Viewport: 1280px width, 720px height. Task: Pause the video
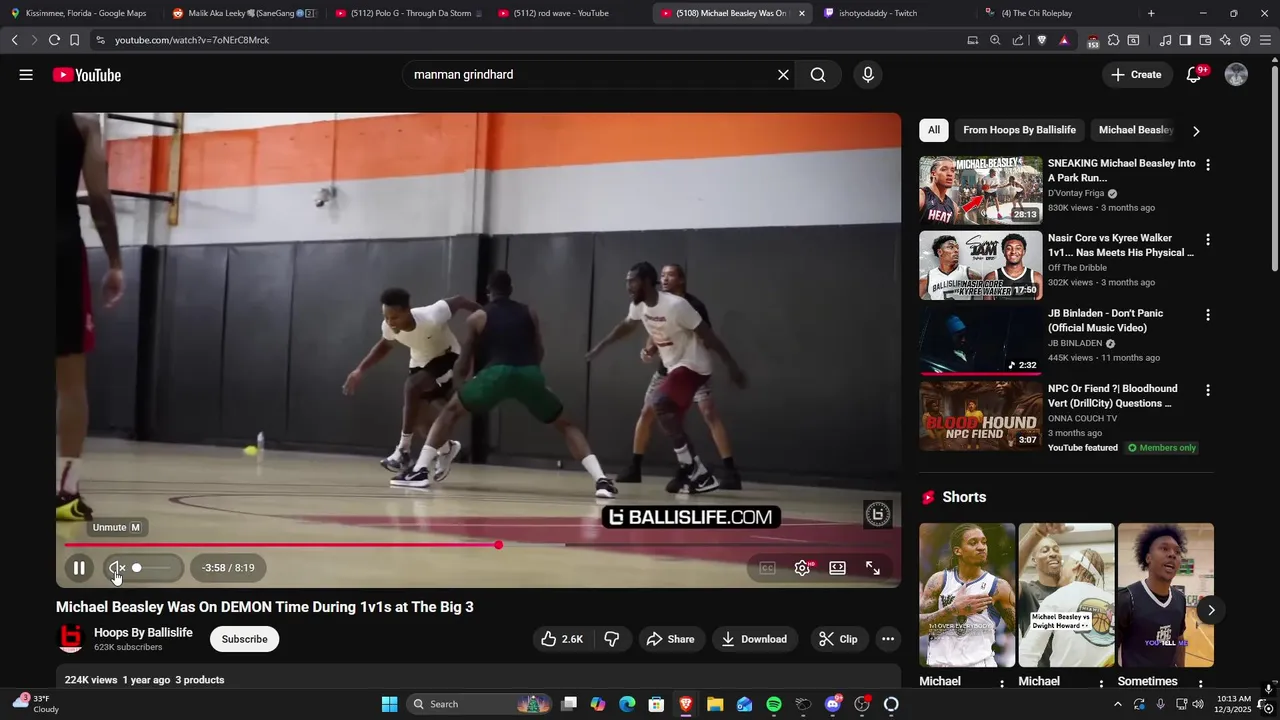coord(79,568)
